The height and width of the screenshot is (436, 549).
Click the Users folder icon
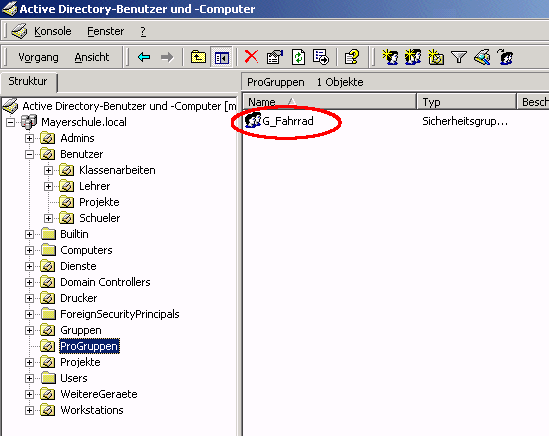48,378
